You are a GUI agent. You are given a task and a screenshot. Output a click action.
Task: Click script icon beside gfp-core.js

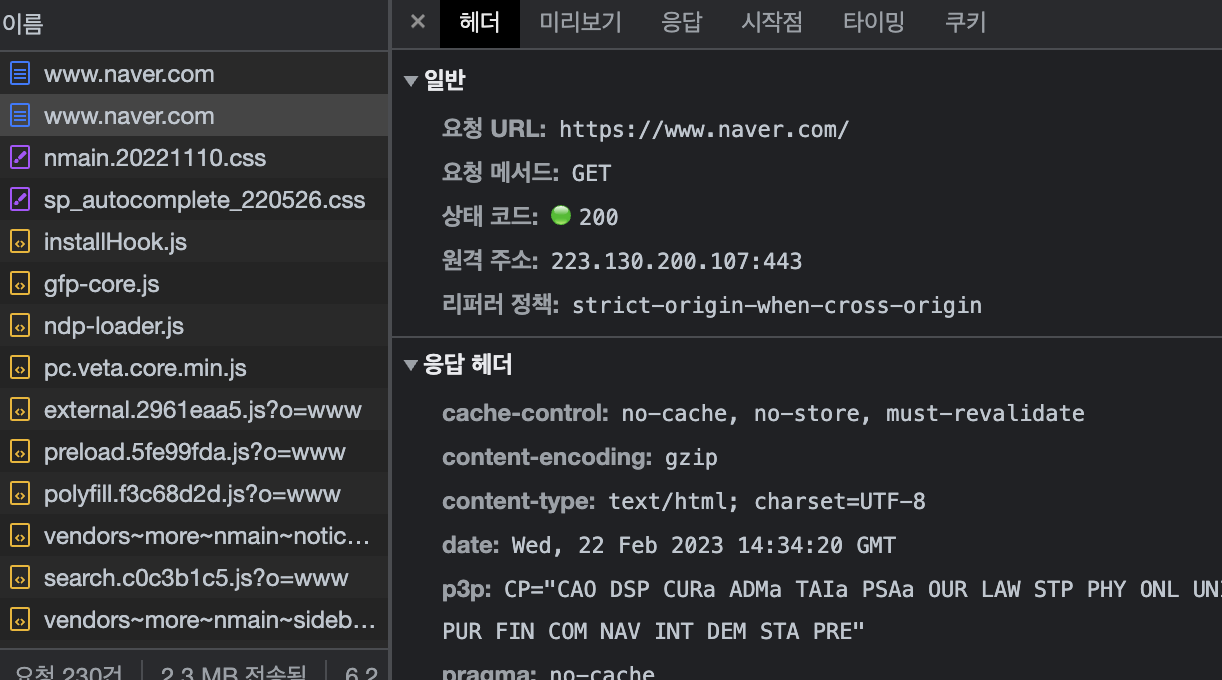[x=20, y=284]
